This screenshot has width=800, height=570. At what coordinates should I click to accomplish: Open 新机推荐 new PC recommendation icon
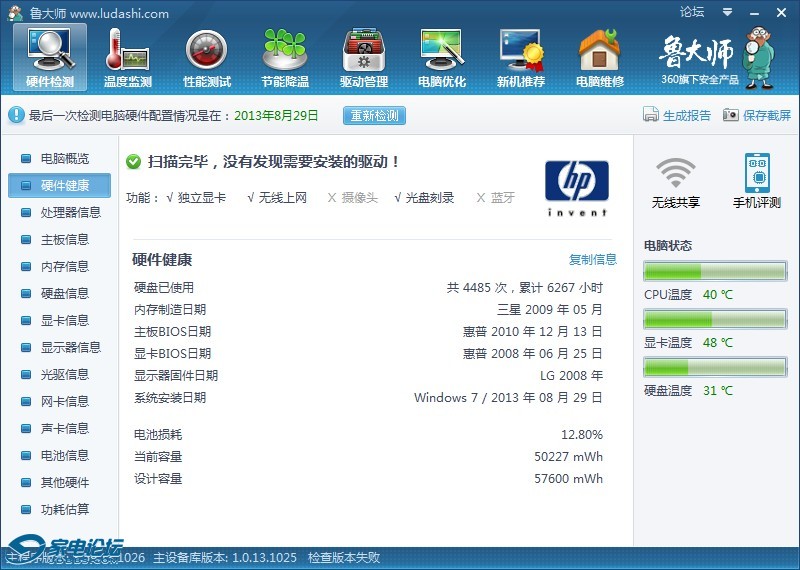coord(521,52)
